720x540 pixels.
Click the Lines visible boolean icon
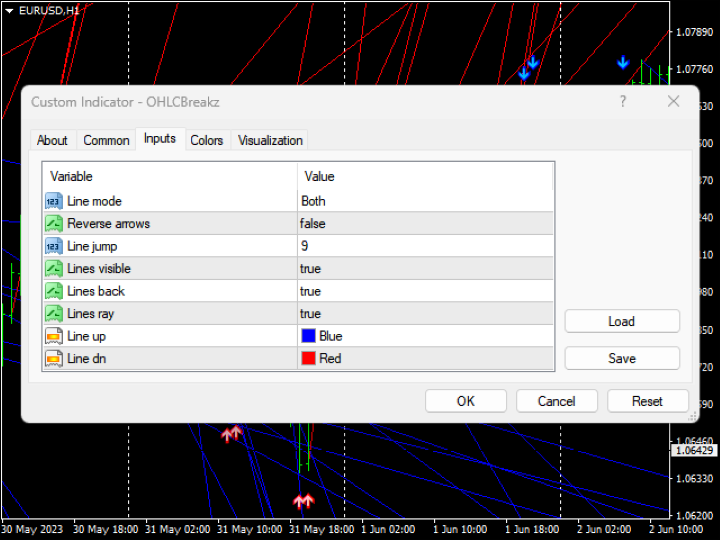[54, 269]
